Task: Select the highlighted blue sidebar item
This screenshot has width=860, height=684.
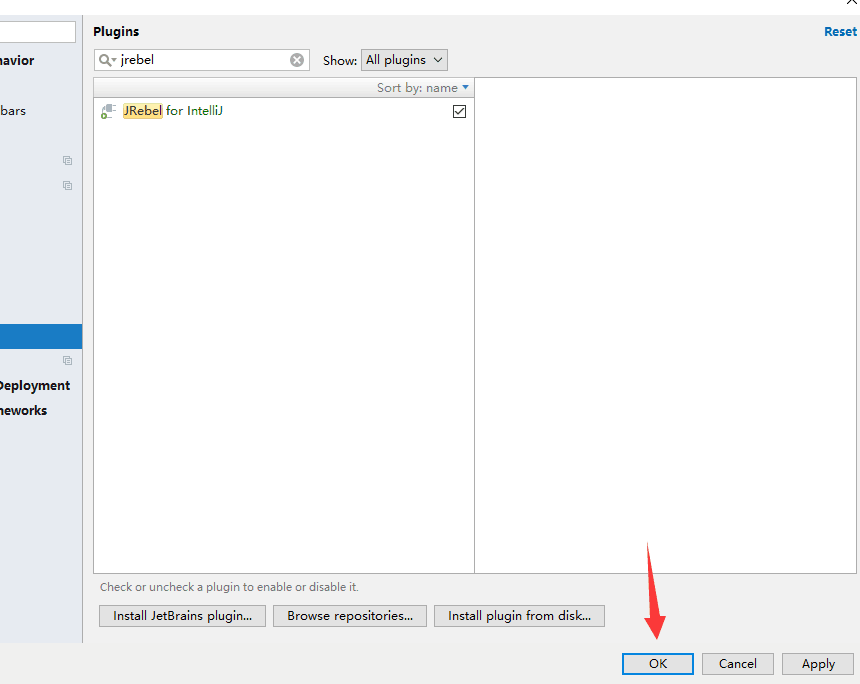Action: click(x=41, y=336)
